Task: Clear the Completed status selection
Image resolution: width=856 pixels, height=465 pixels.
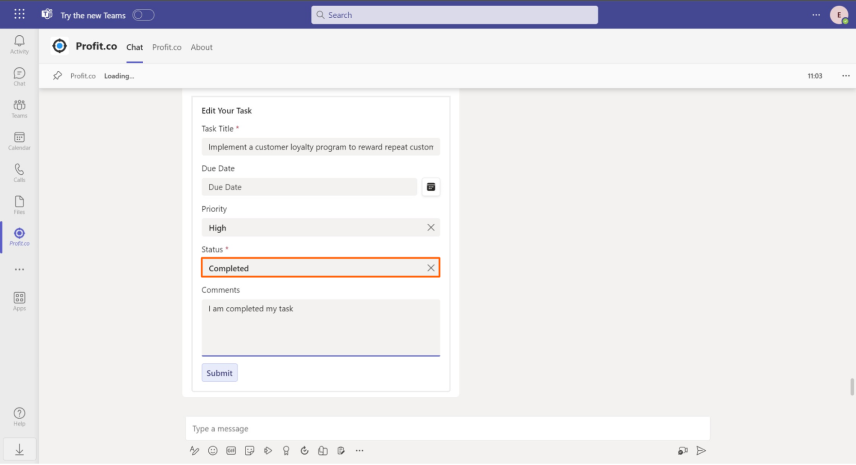Action: point(431,268)
